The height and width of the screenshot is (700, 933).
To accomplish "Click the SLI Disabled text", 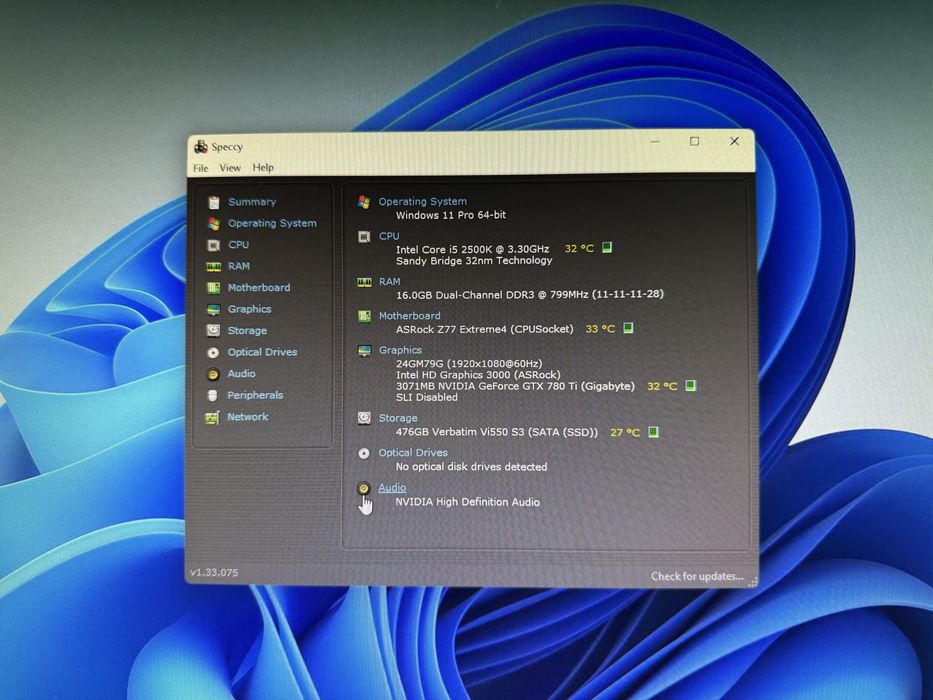I will (x=427, y=397).
